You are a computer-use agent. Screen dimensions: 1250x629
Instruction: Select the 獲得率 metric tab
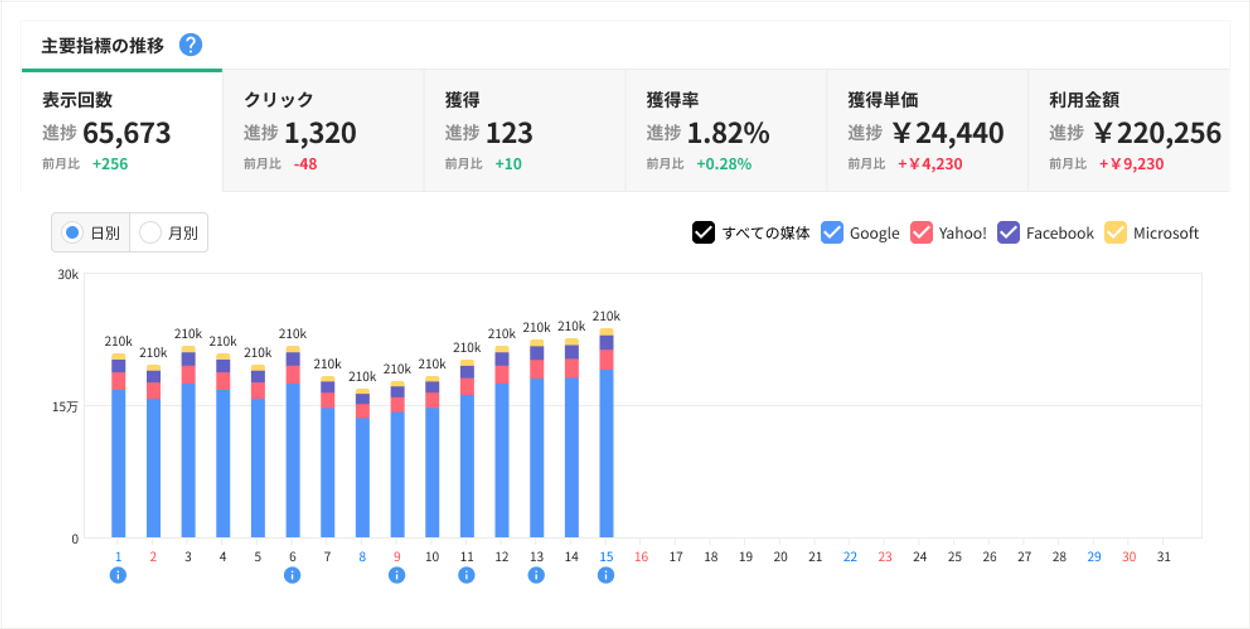(725, 131)
